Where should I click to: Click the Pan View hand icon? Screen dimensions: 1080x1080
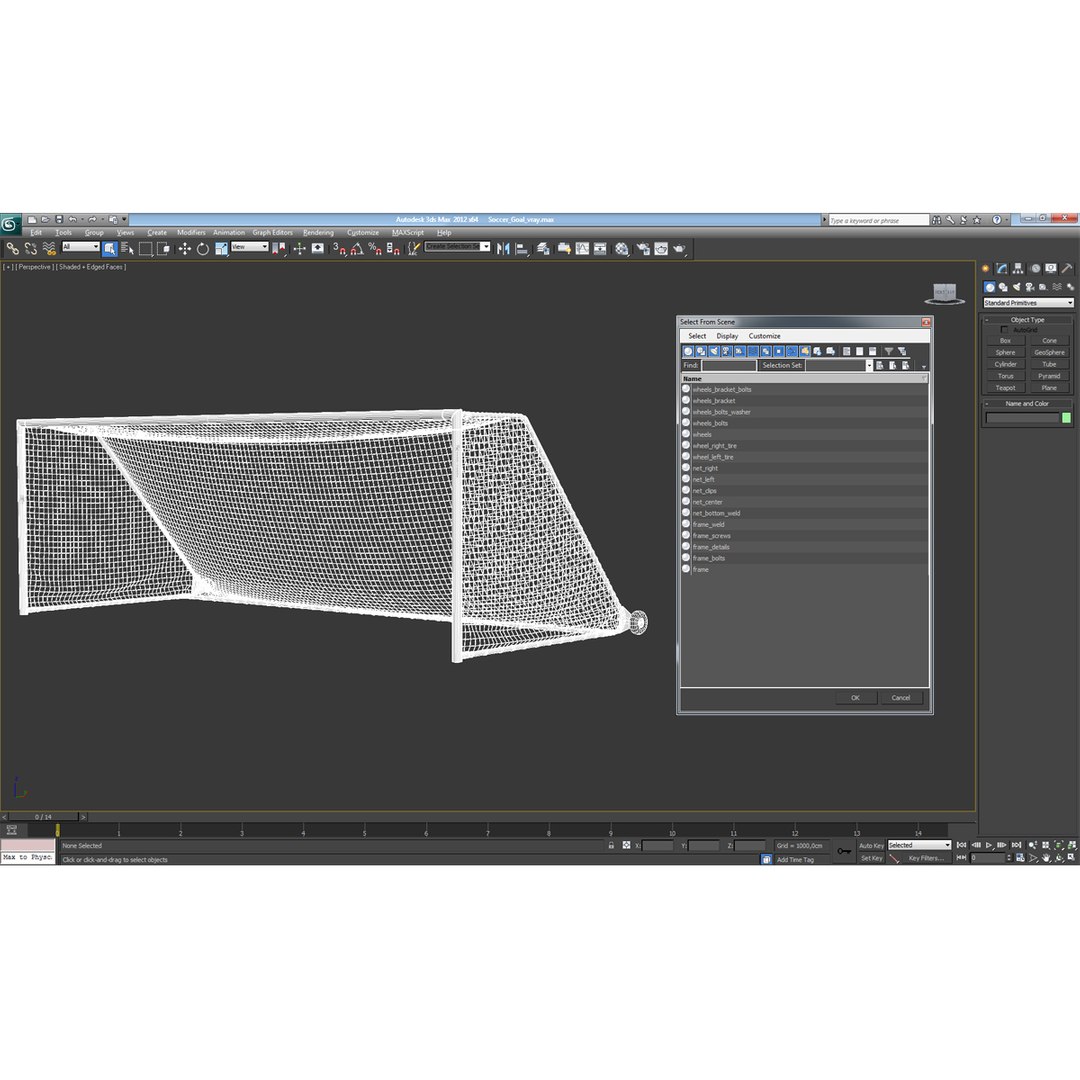tap(1046, 858)
